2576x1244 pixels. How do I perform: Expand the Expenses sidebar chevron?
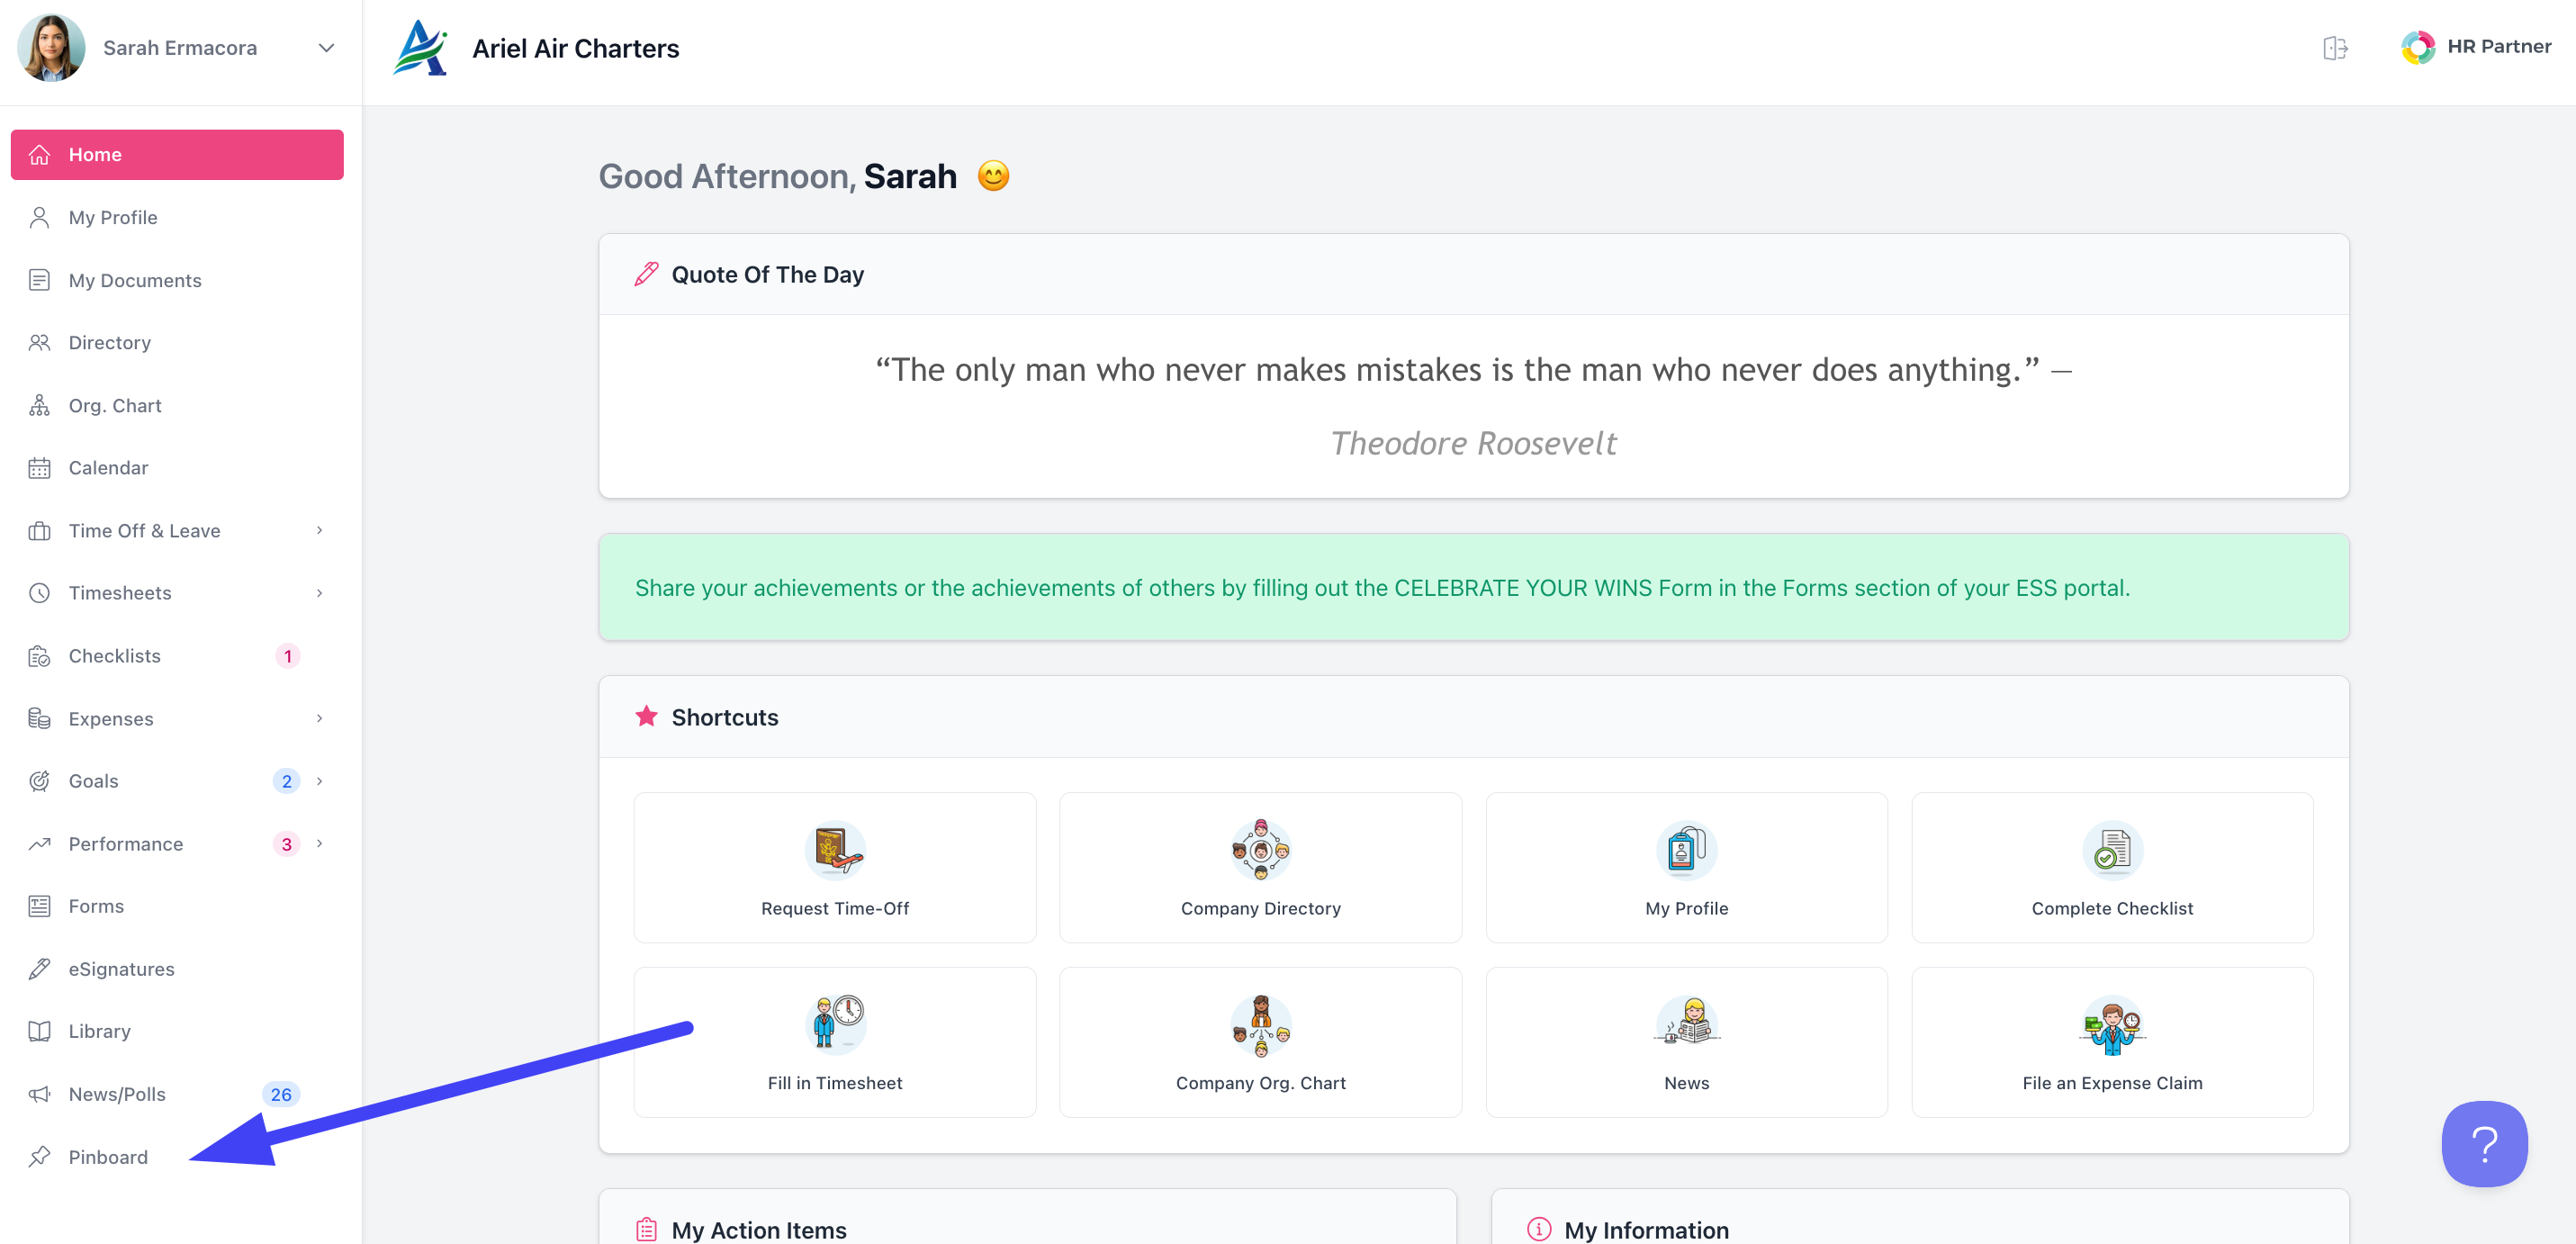(319, 719)
